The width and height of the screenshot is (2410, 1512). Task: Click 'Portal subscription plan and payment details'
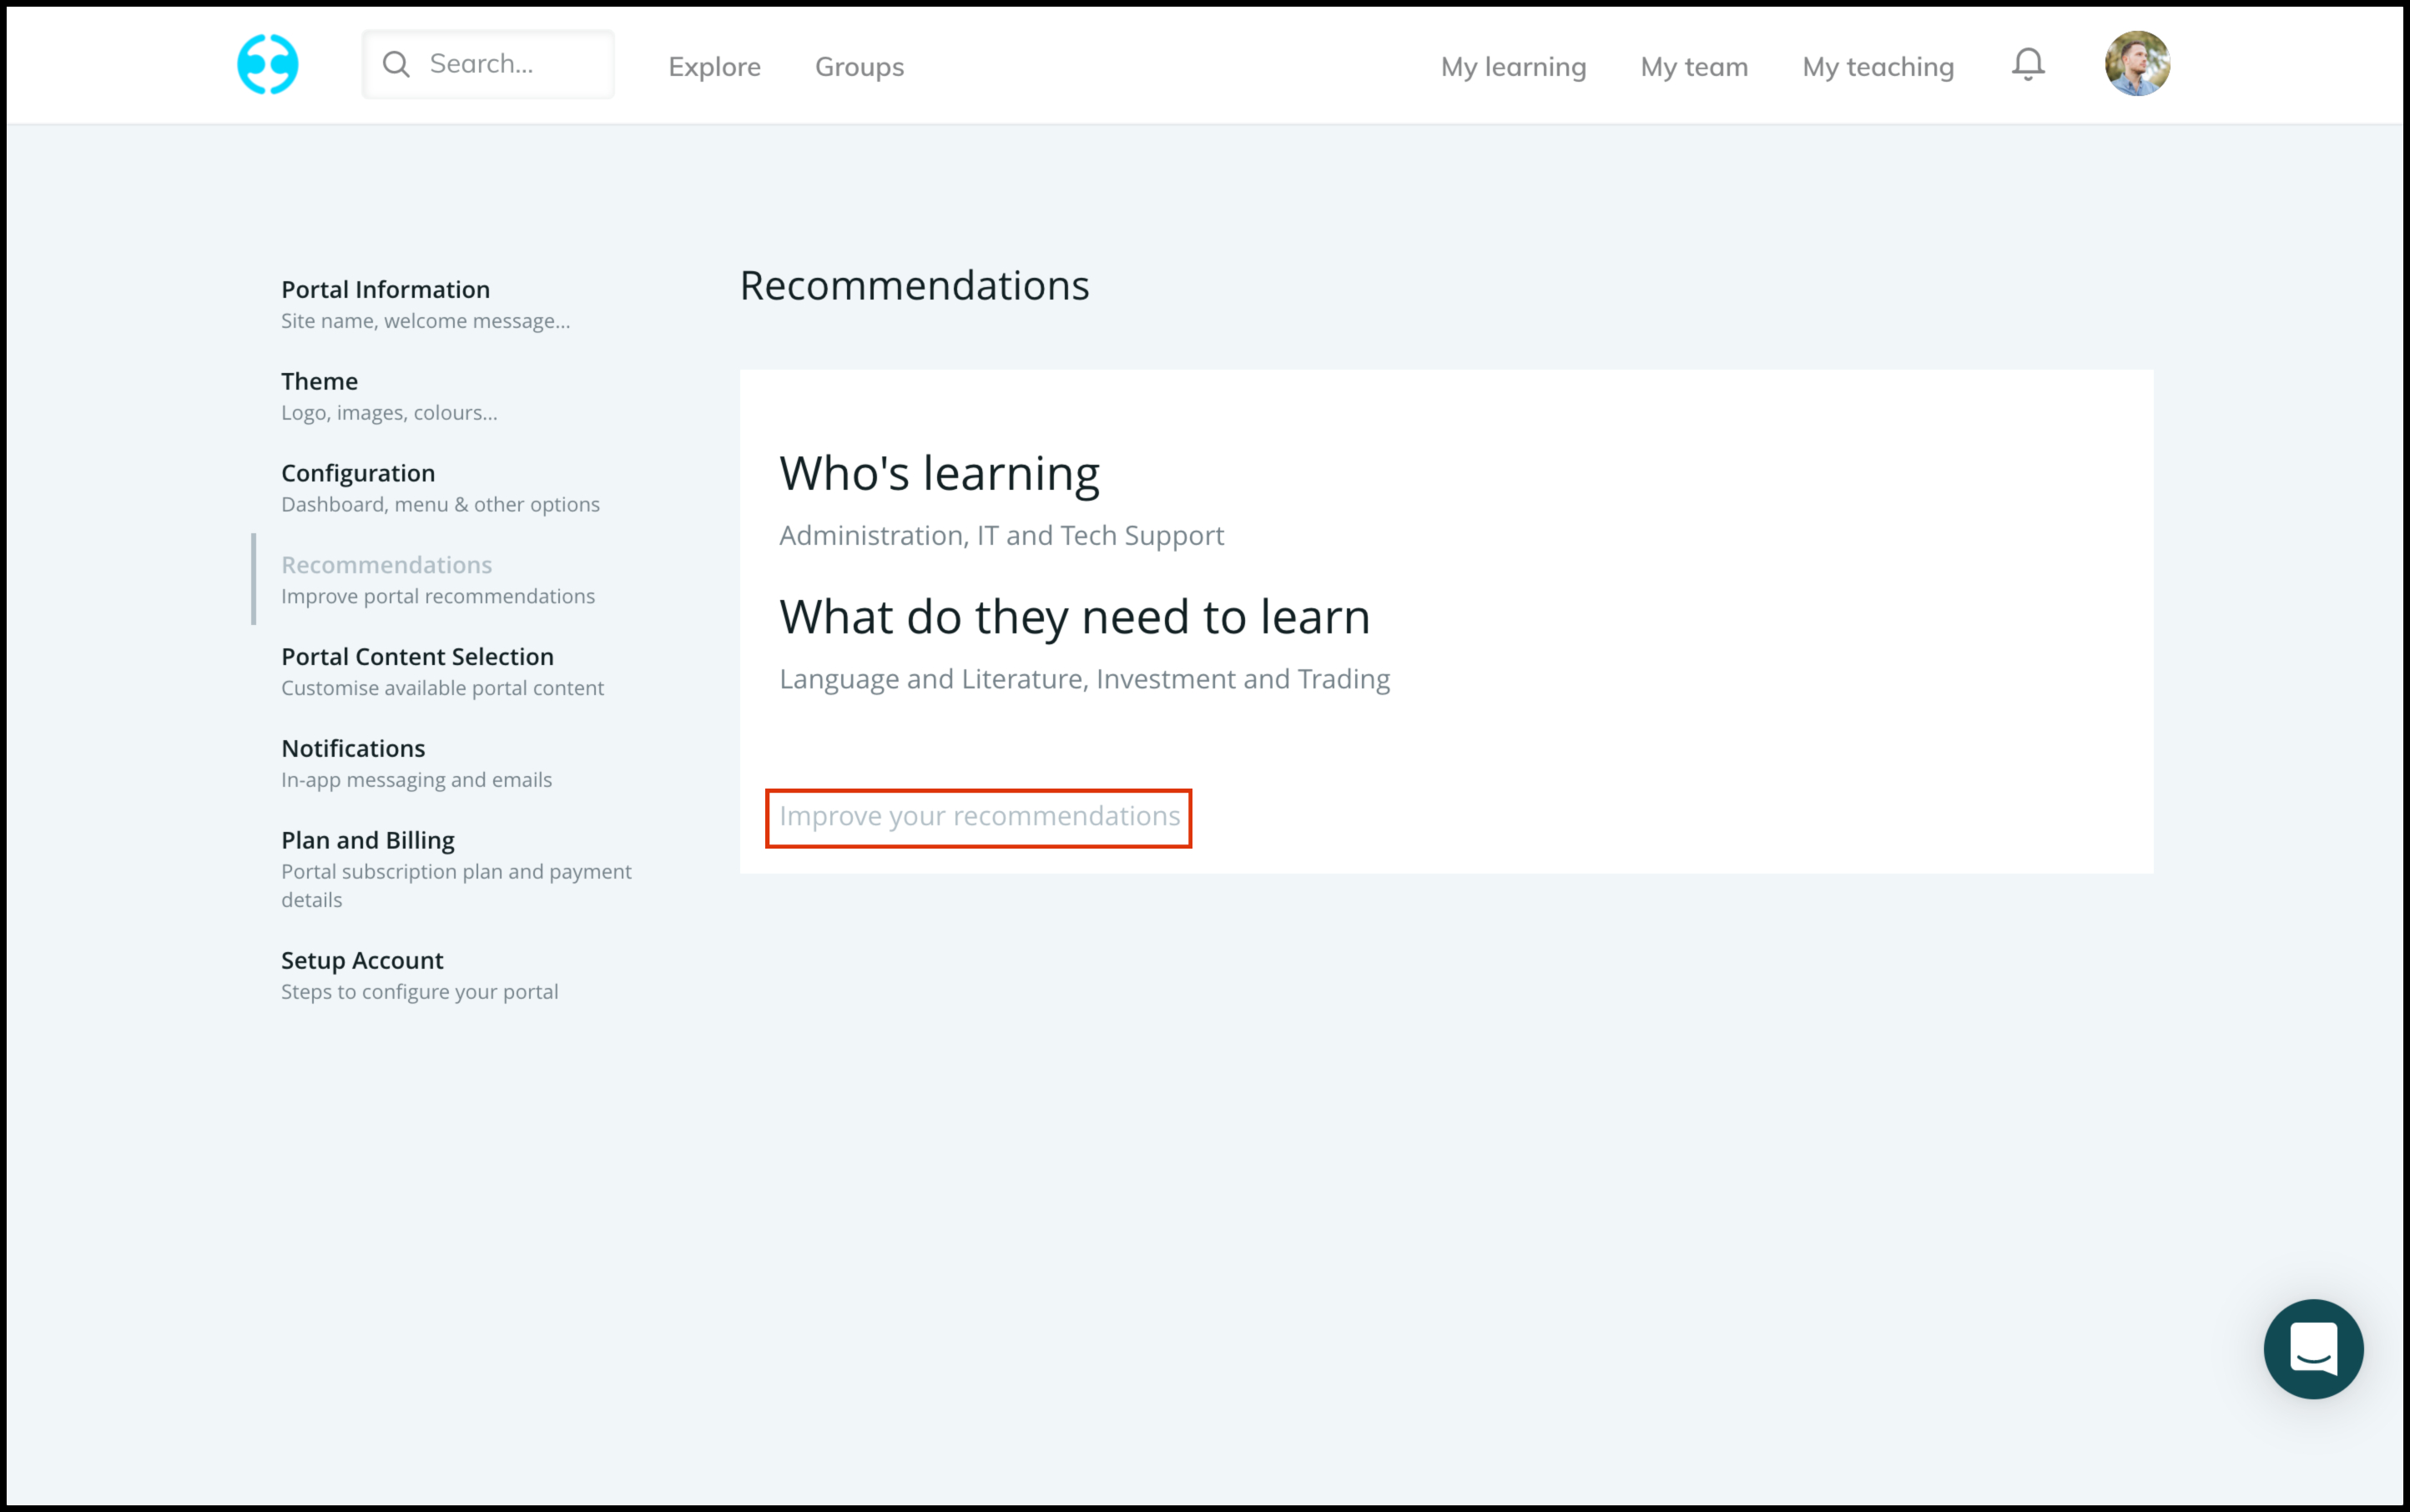tap(456, 886)
